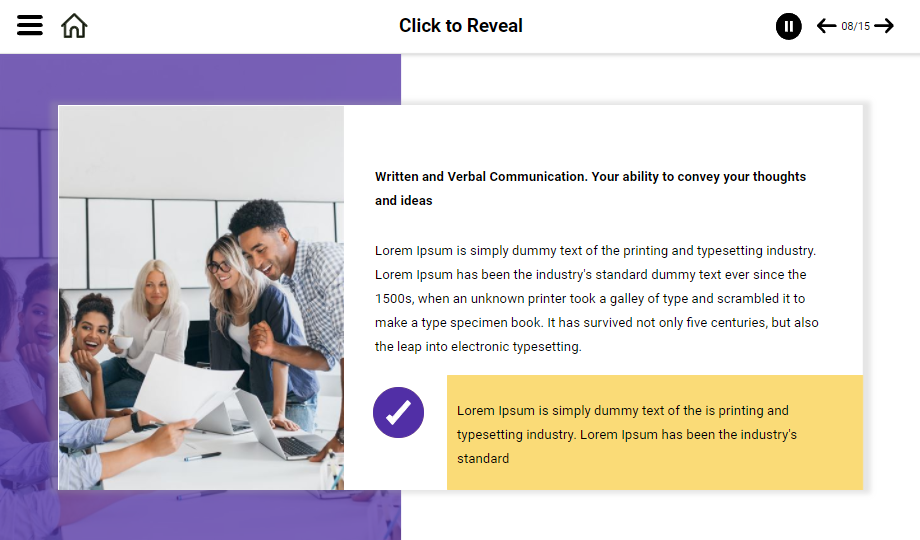
Task: Advance to the next slide
Action: (x=884, y=26)
